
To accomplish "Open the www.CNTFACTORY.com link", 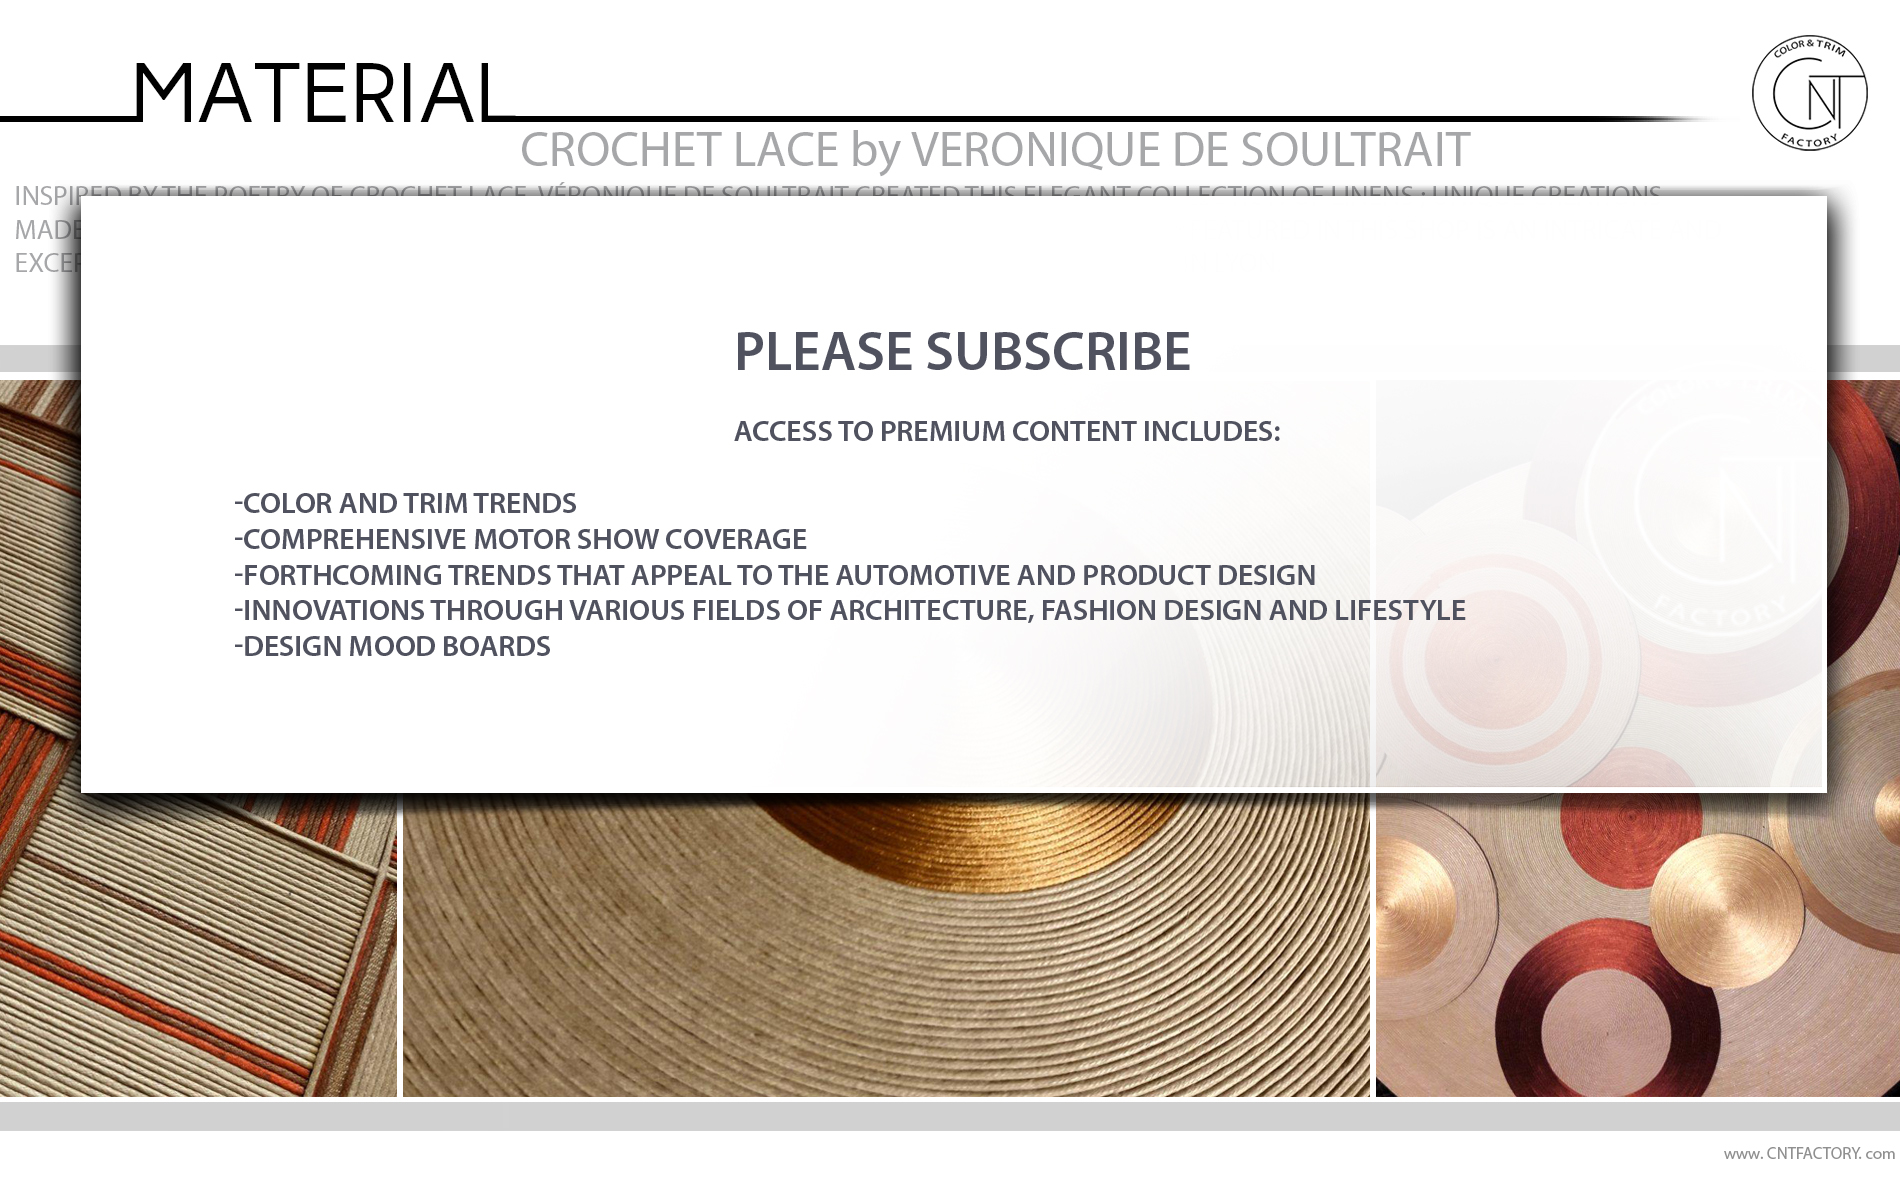I will 1809,1153.
